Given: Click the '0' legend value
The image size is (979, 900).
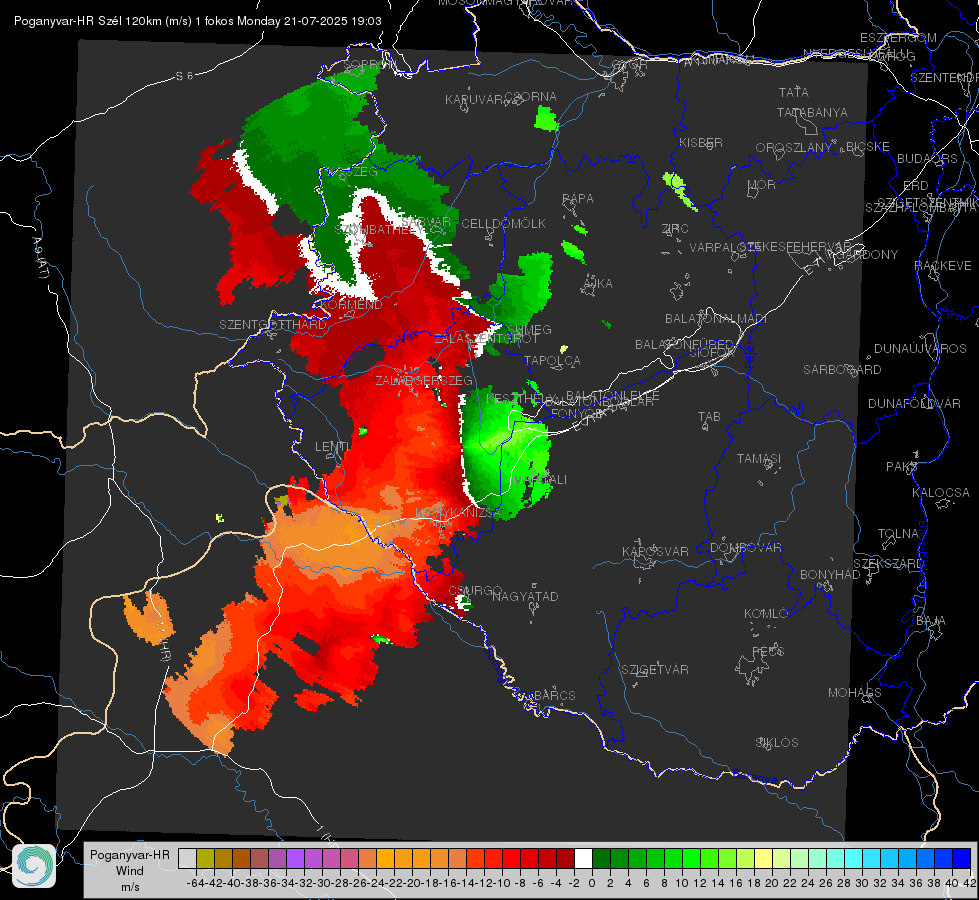Looking at the screenshot, I should (x=592, y=883).
